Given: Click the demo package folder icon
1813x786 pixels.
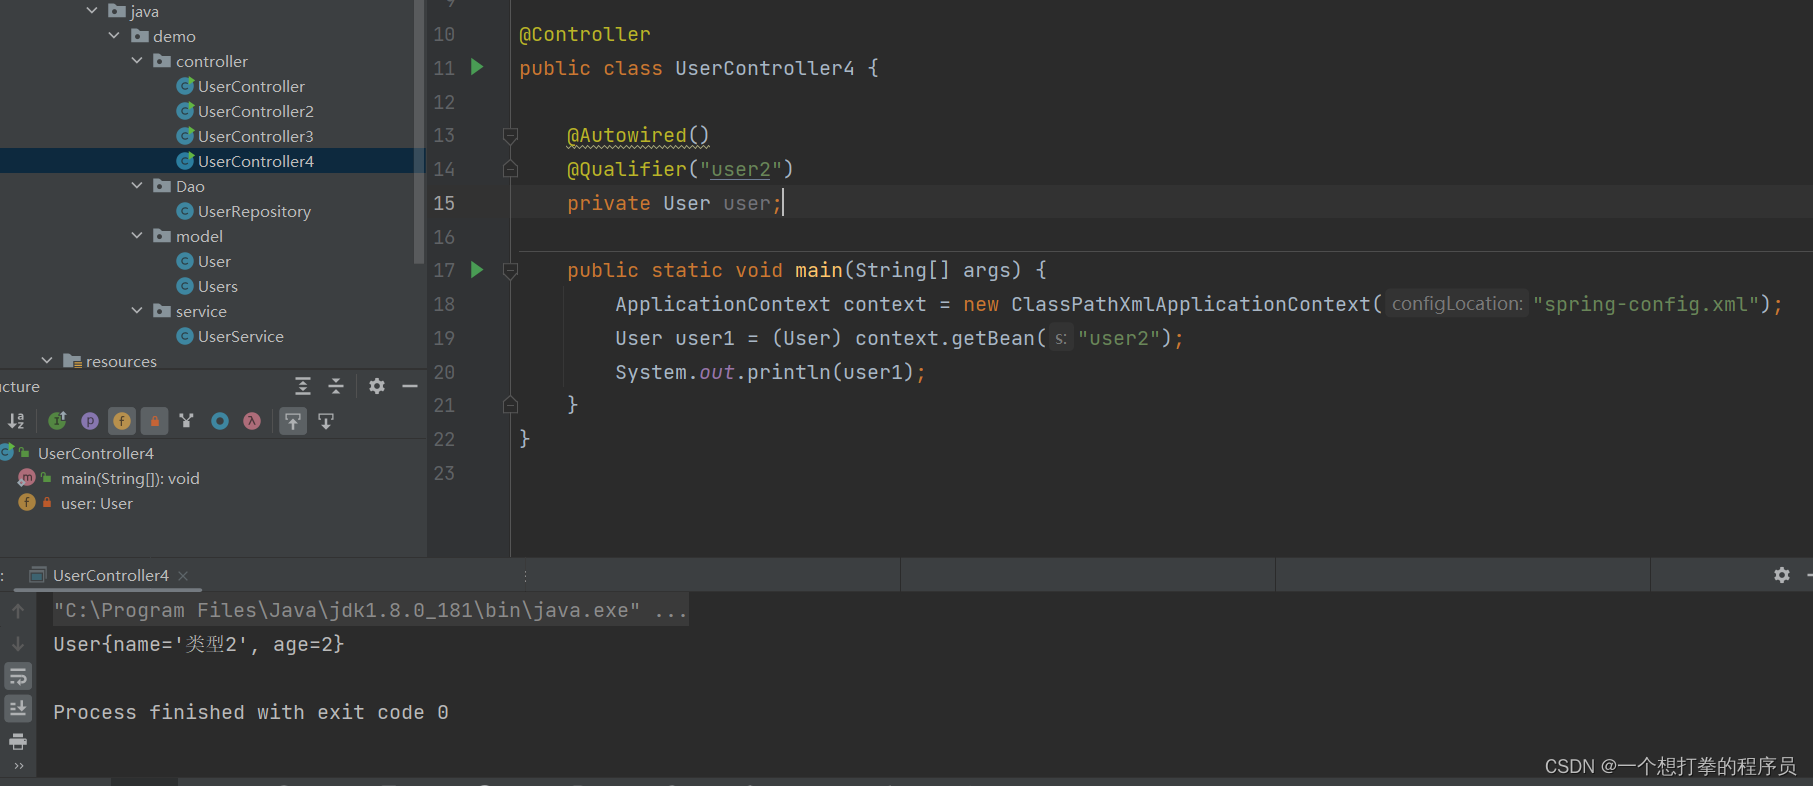Looking at the screenshot, I should 140,36.
